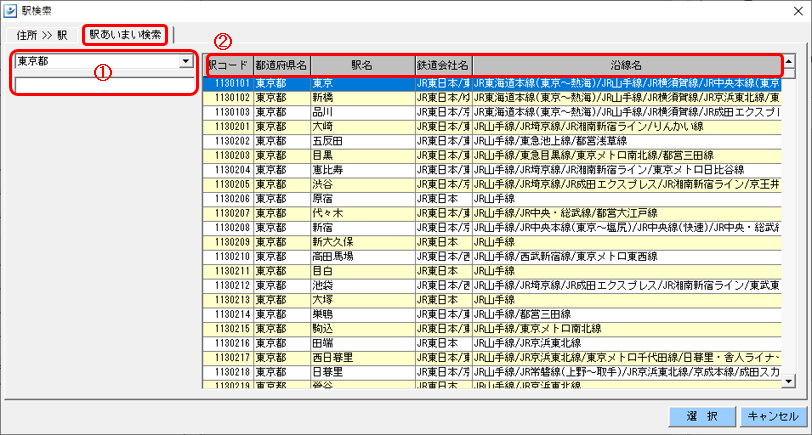Select the 品川 station row

[491, 112]
